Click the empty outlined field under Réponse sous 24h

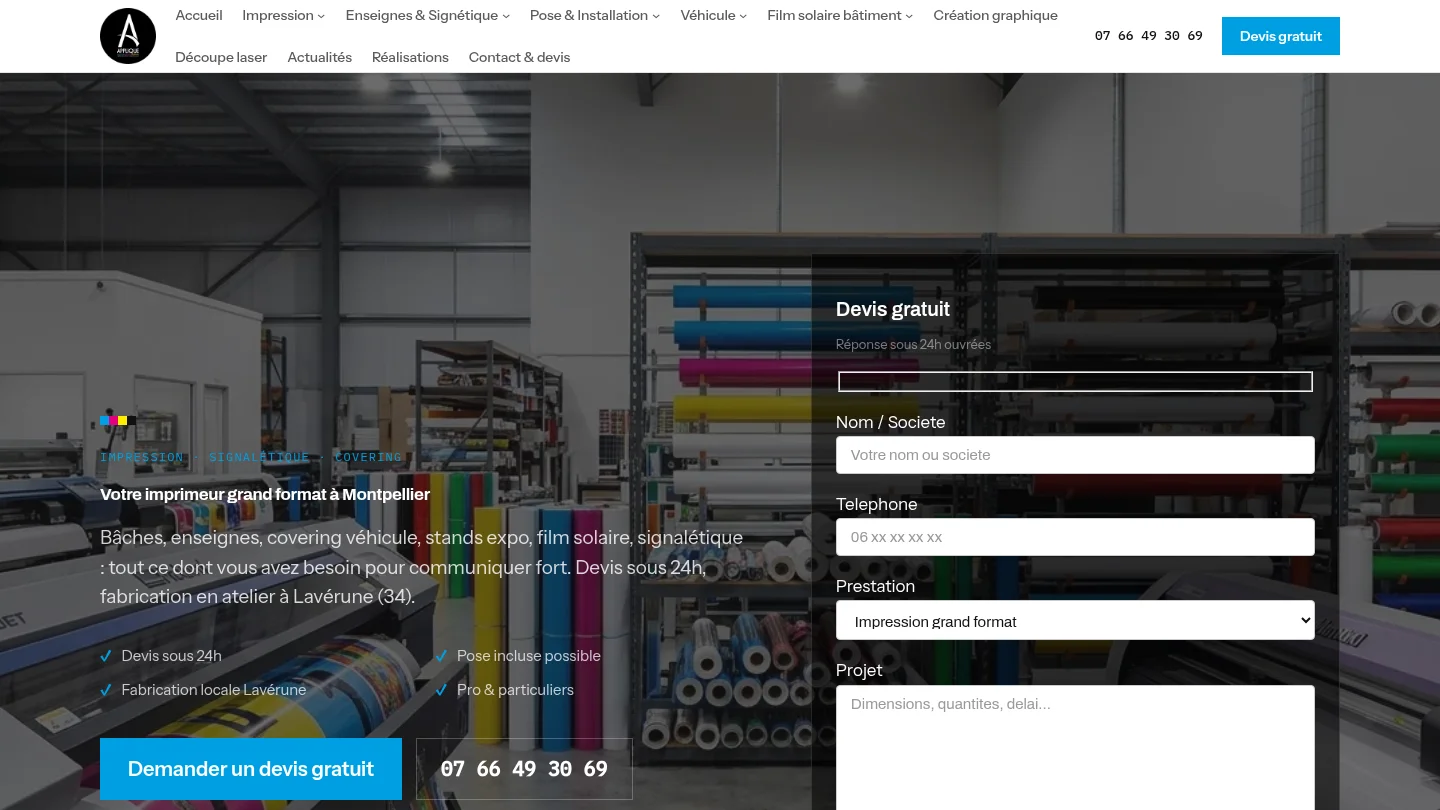coord(1075,381)
